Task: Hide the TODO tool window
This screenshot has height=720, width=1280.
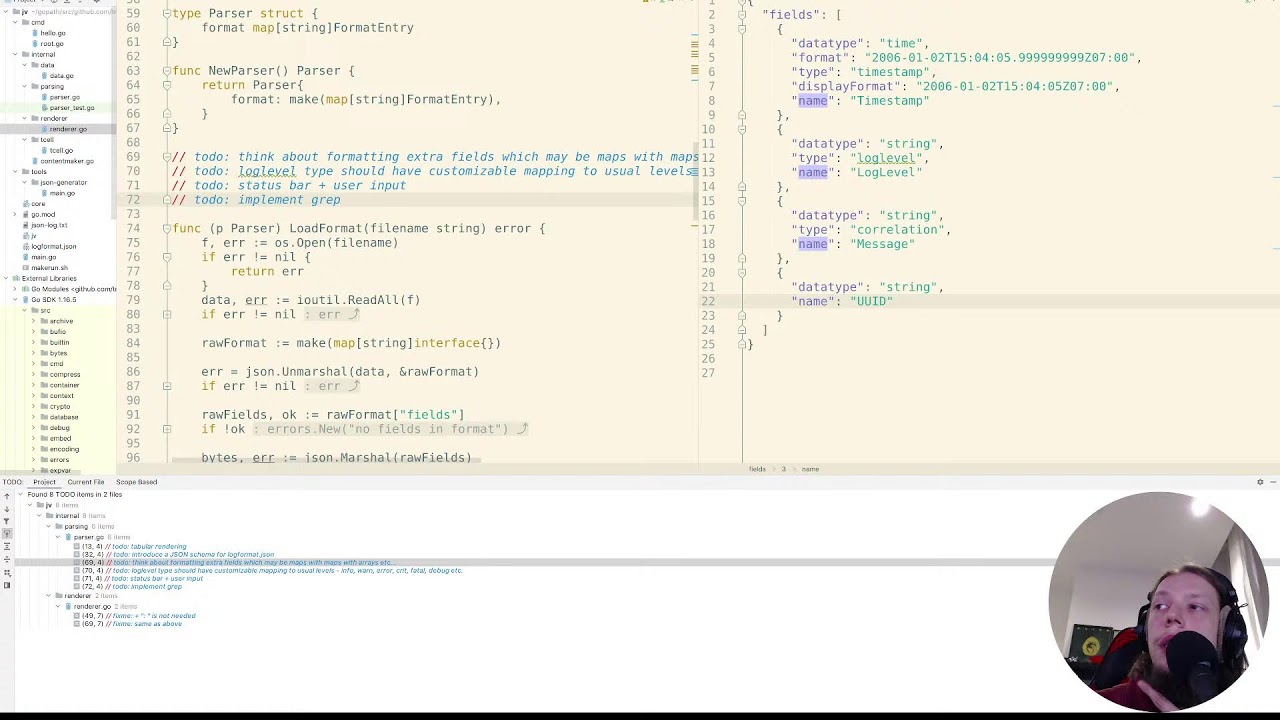Action: [1273, 482]
